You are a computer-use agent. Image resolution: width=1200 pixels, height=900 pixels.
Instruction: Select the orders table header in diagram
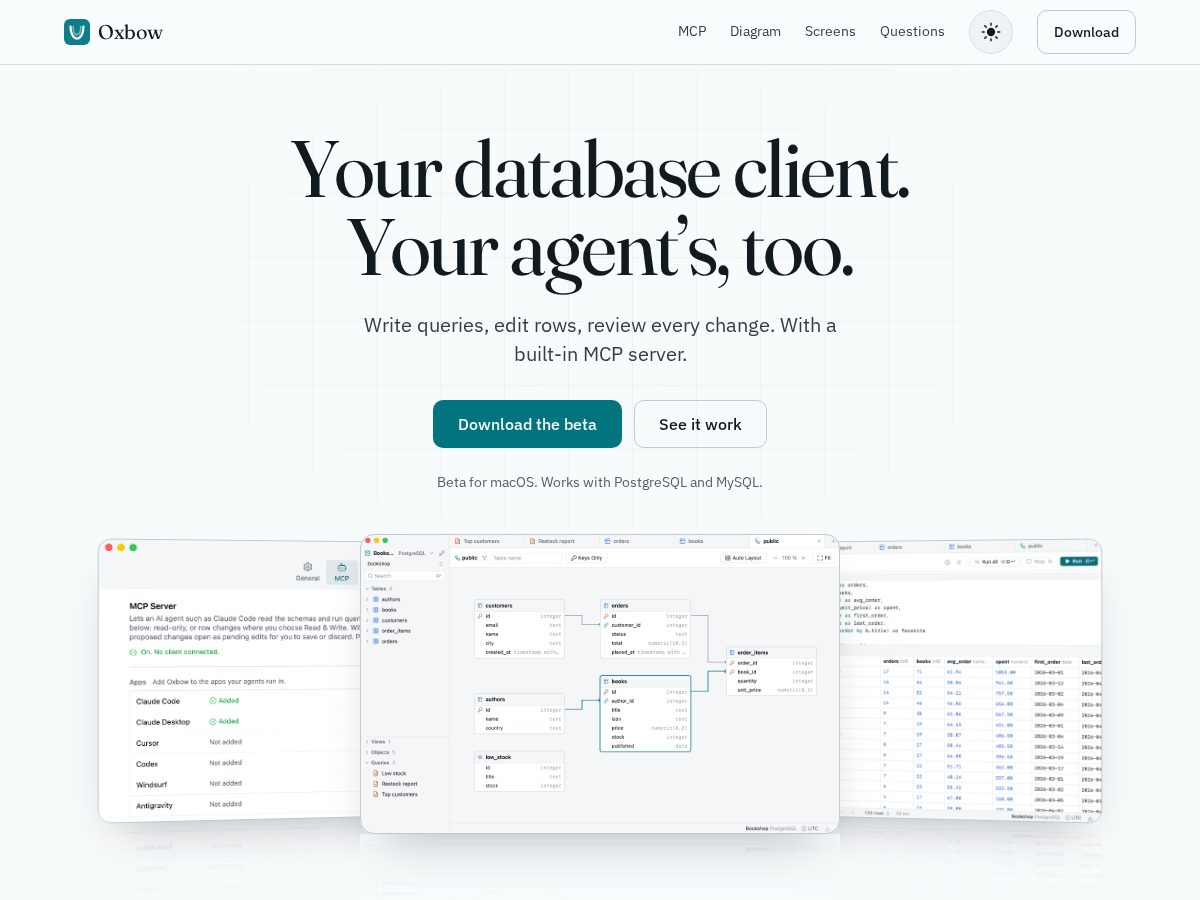coord(645,605)
